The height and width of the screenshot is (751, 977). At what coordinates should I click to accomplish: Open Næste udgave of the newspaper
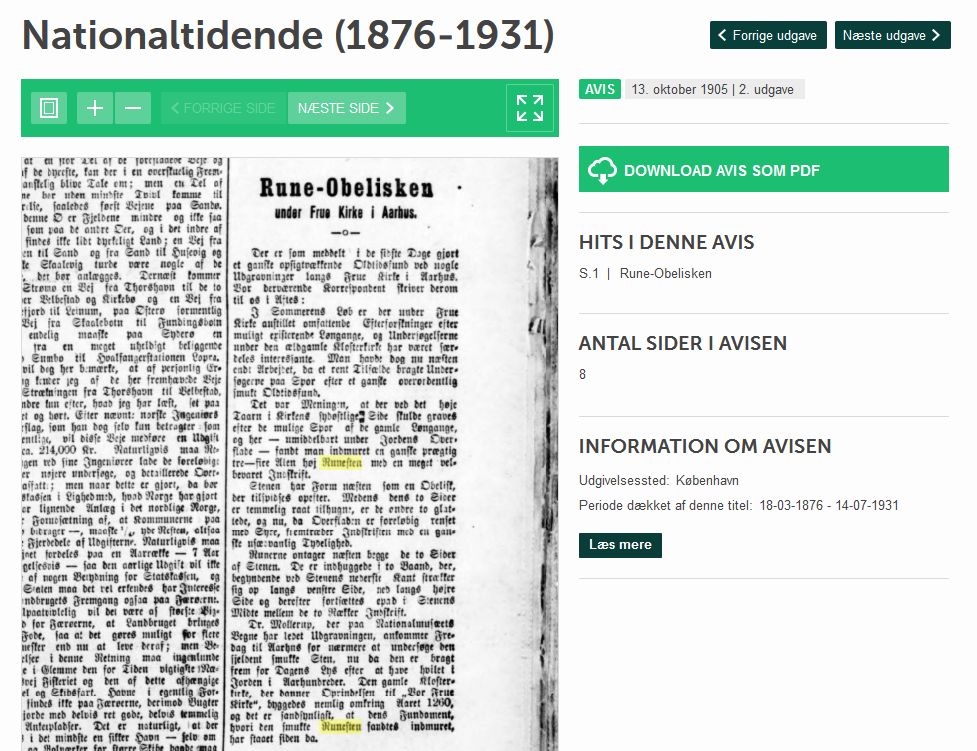[x=892, y=35]
